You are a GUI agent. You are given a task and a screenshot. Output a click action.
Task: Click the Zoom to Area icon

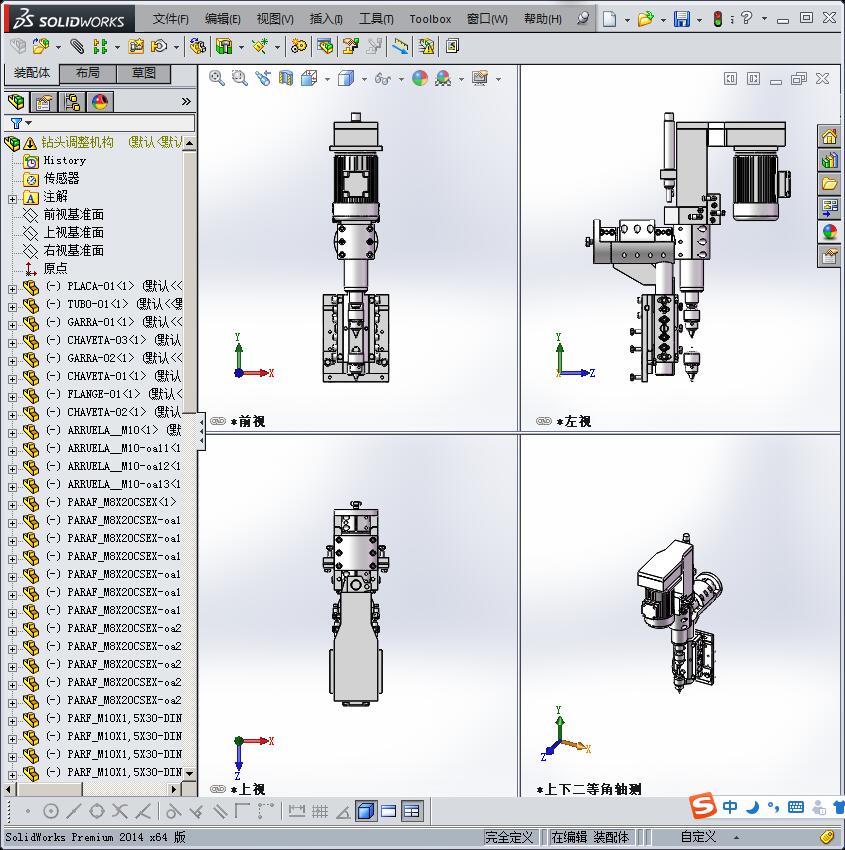[240, 79]
